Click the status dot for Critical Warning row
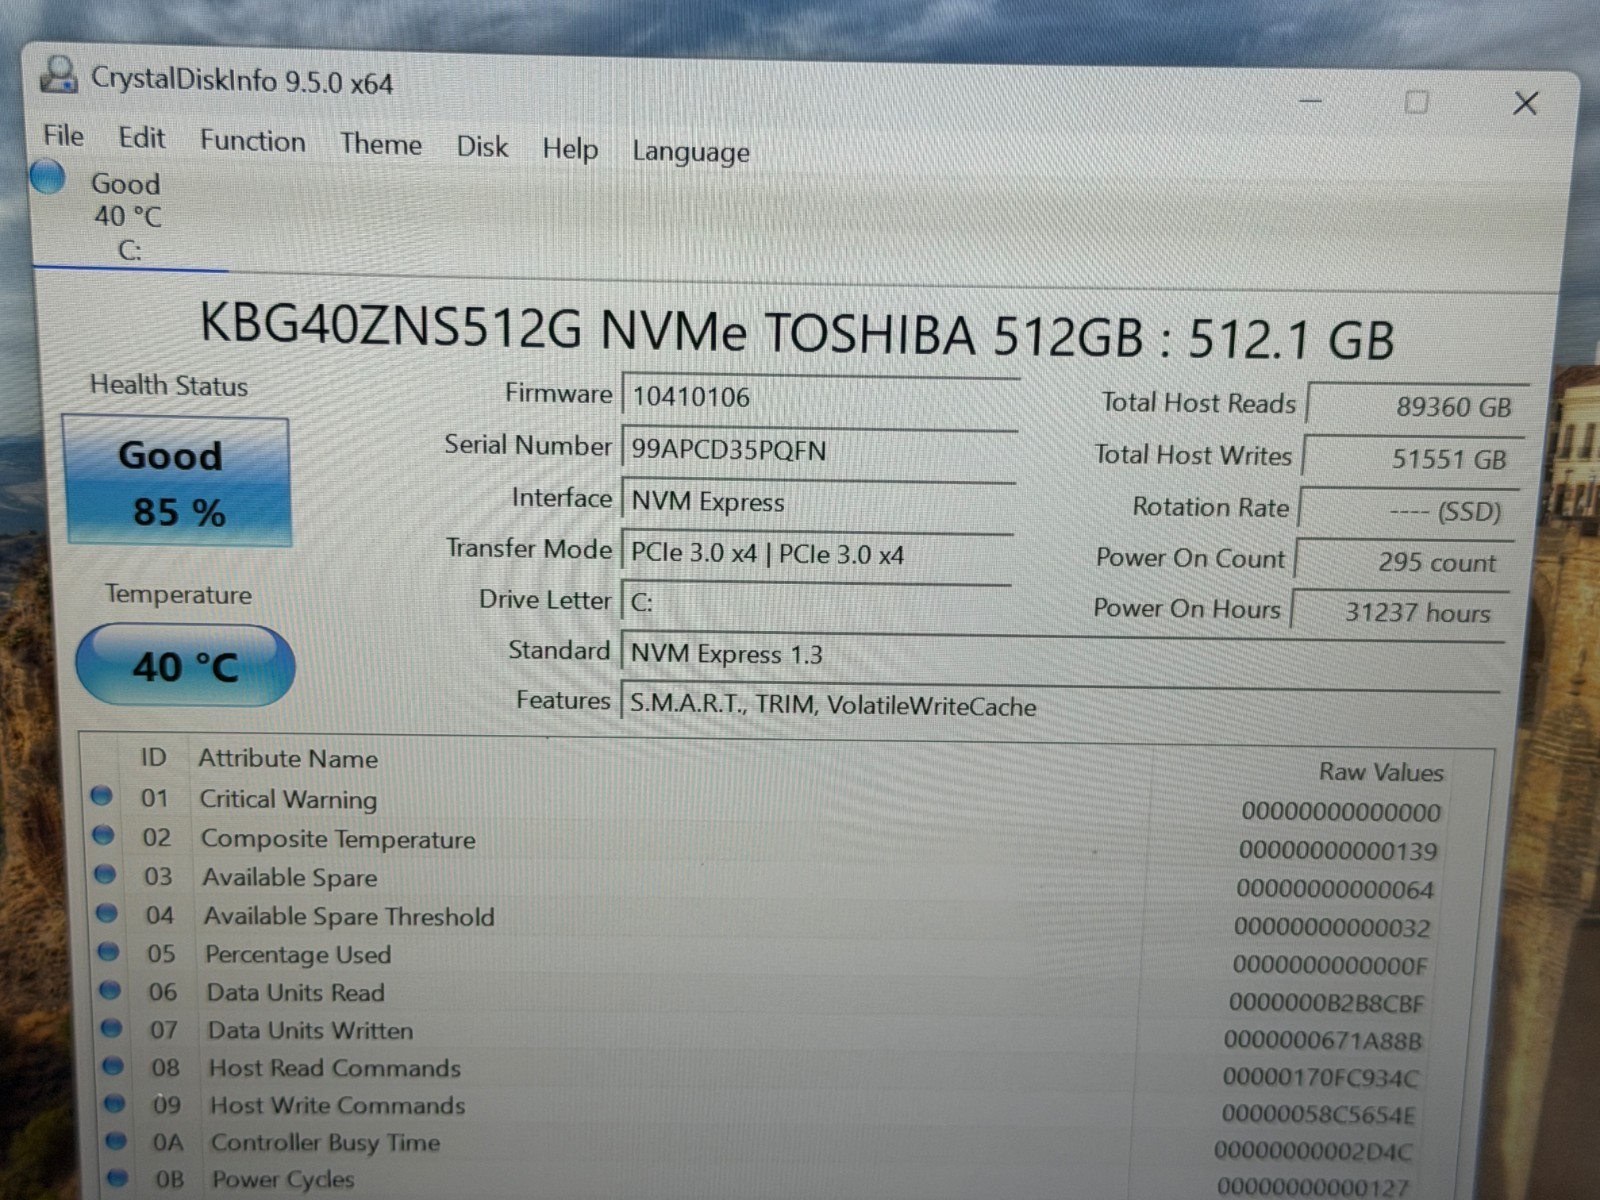The height and width of the screenshot is (1200, 1600). [x=101, y=796]
